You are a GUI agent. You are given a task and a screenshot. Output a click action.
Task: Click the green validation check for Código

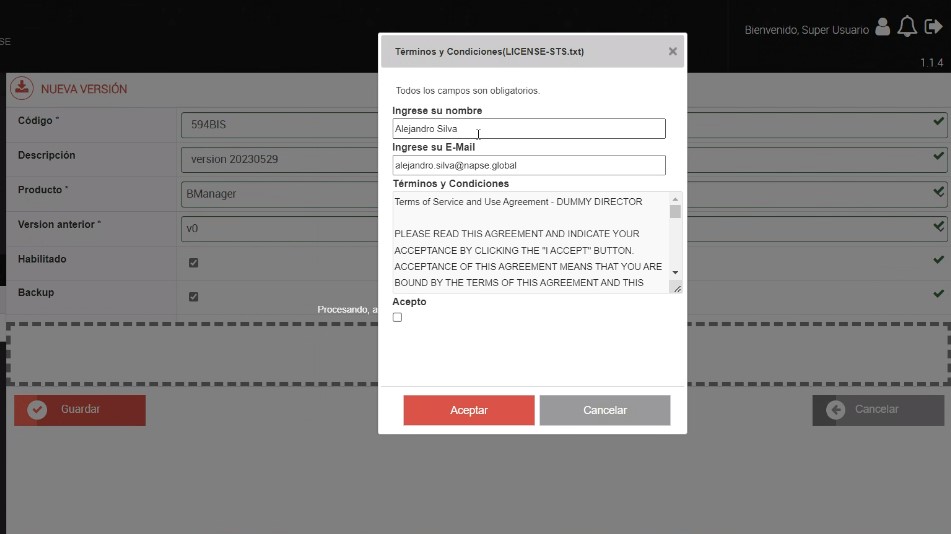click(938, 122)
